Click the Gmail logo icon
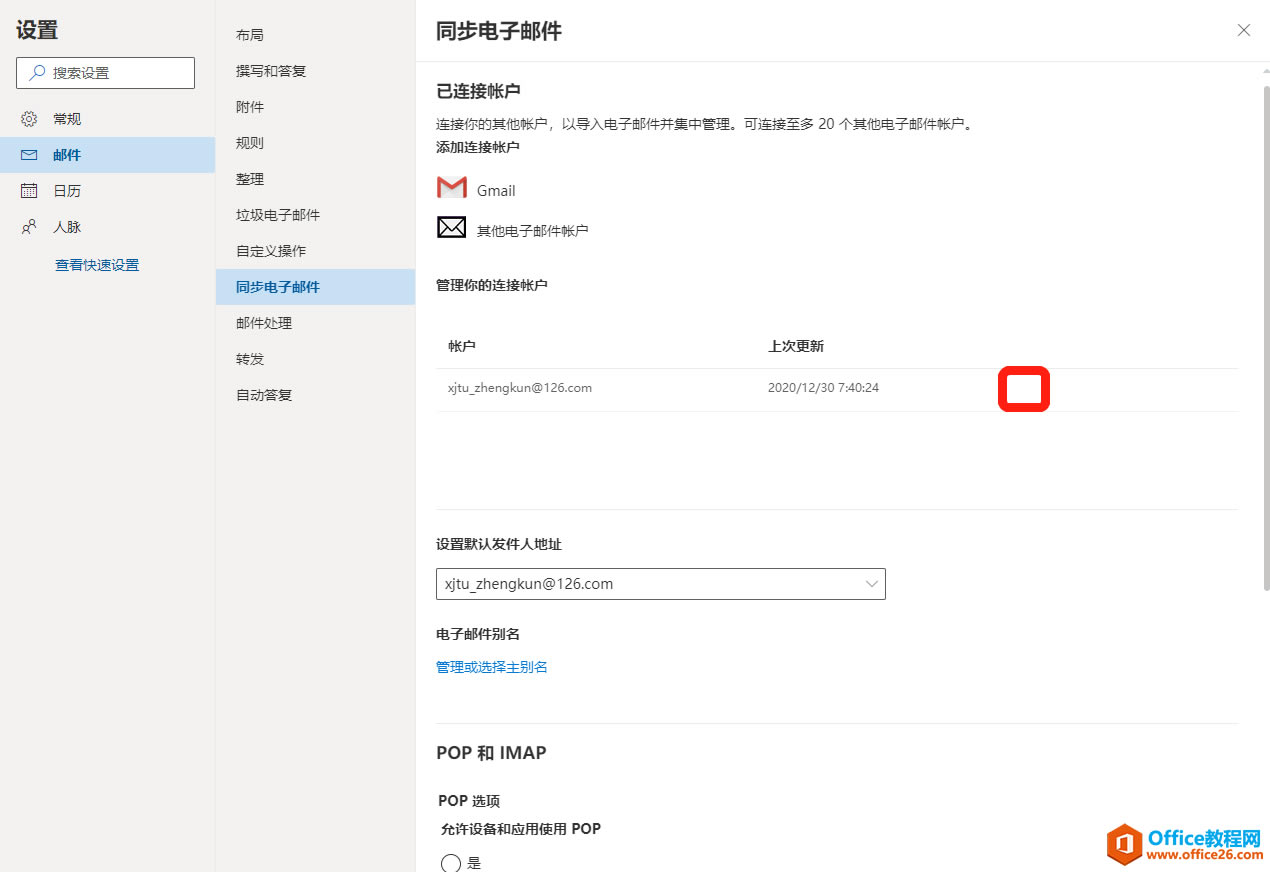 pos(452,188)
